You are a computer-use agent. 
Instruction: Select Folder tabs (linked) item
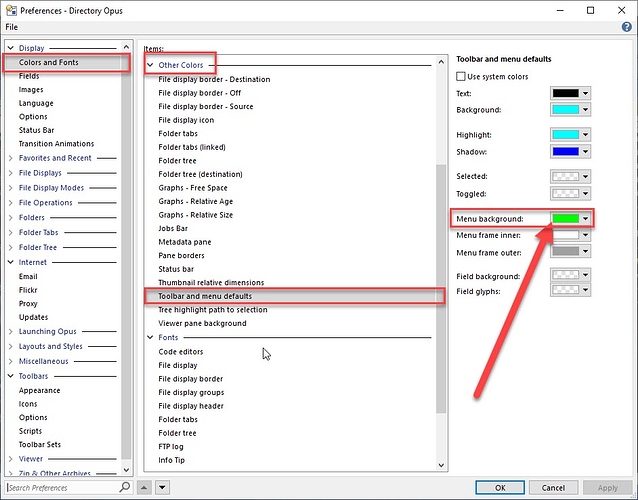point(192,147)
